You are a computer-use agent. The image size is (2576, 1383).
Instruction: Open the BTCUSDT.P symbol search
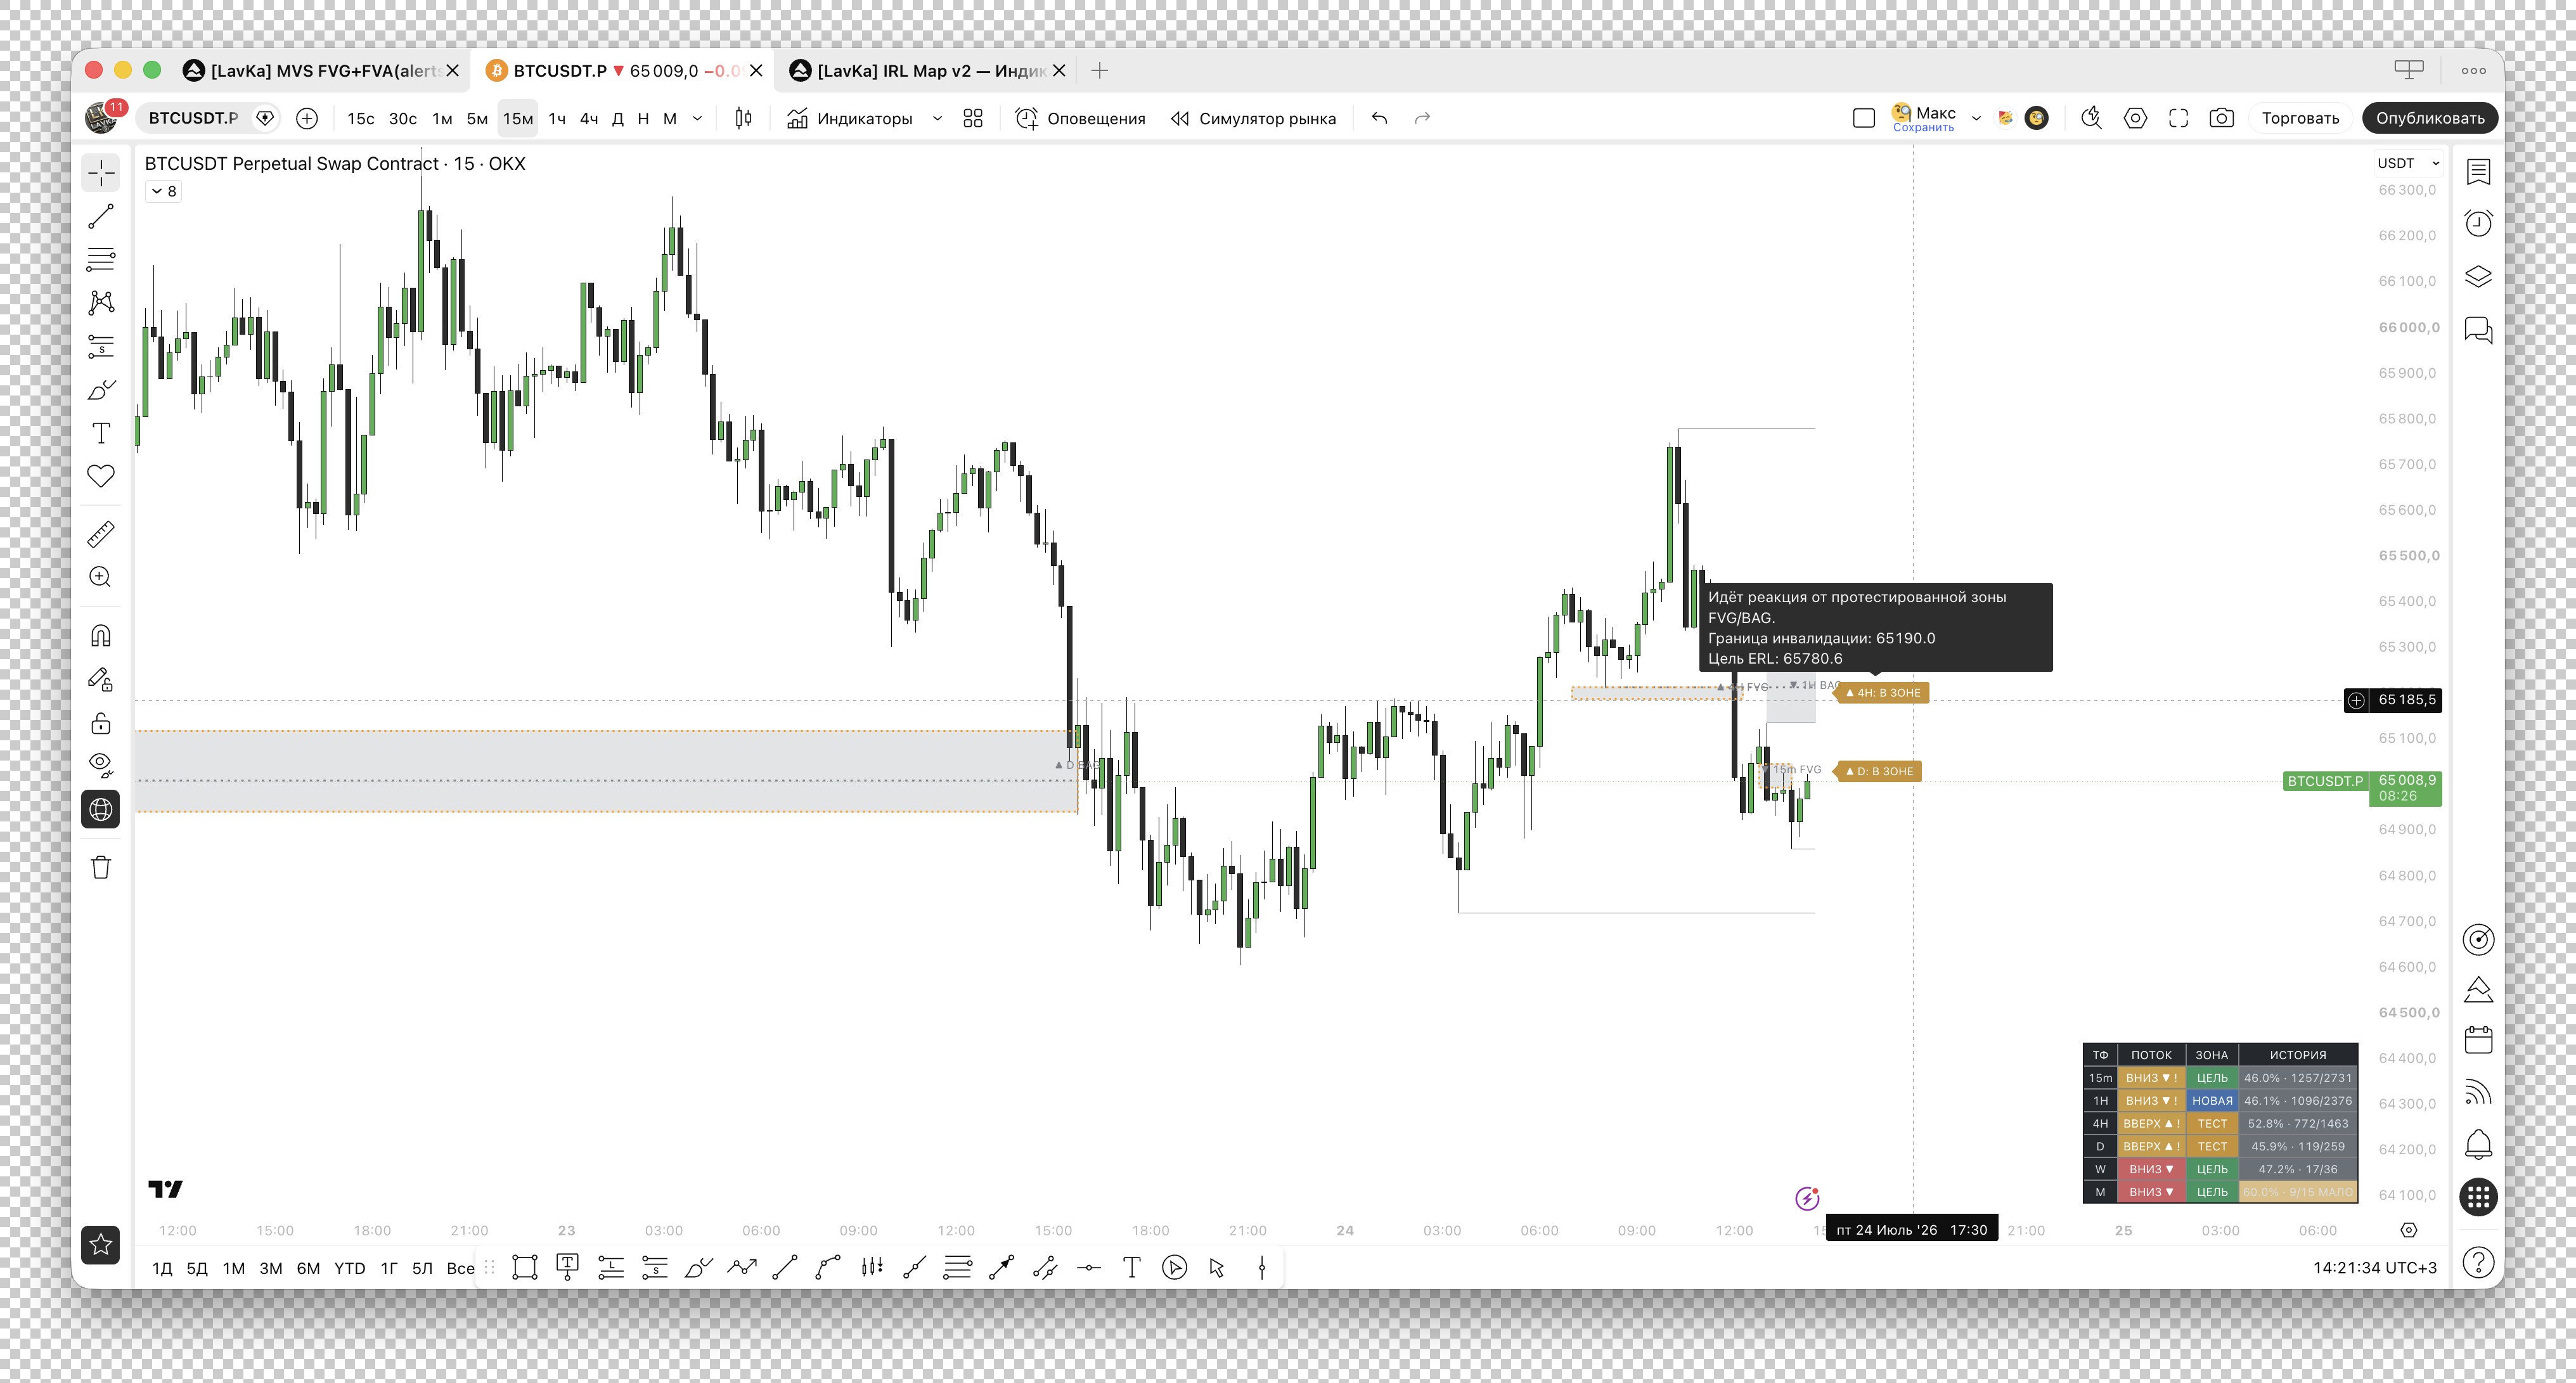click(x=193, y=118)
